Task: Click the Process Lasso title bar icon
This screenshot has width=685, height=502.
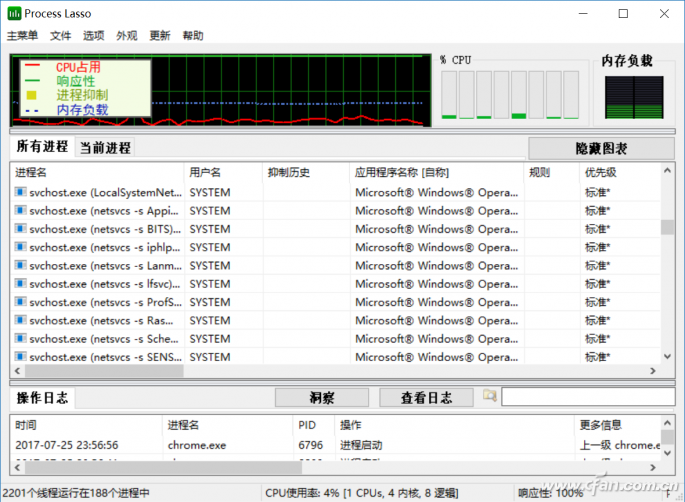Action: click(x=14, y=14)
